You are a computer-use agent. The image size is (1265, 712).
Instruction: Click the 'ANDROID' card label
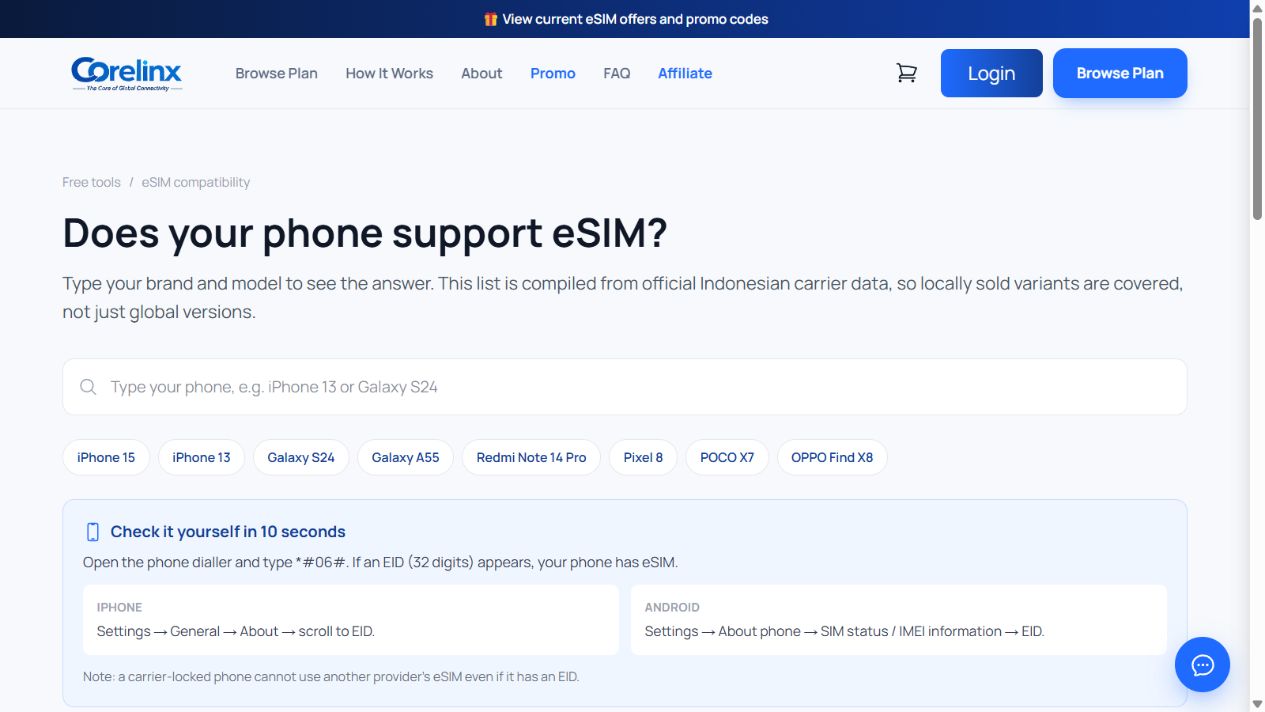(672, 607)
